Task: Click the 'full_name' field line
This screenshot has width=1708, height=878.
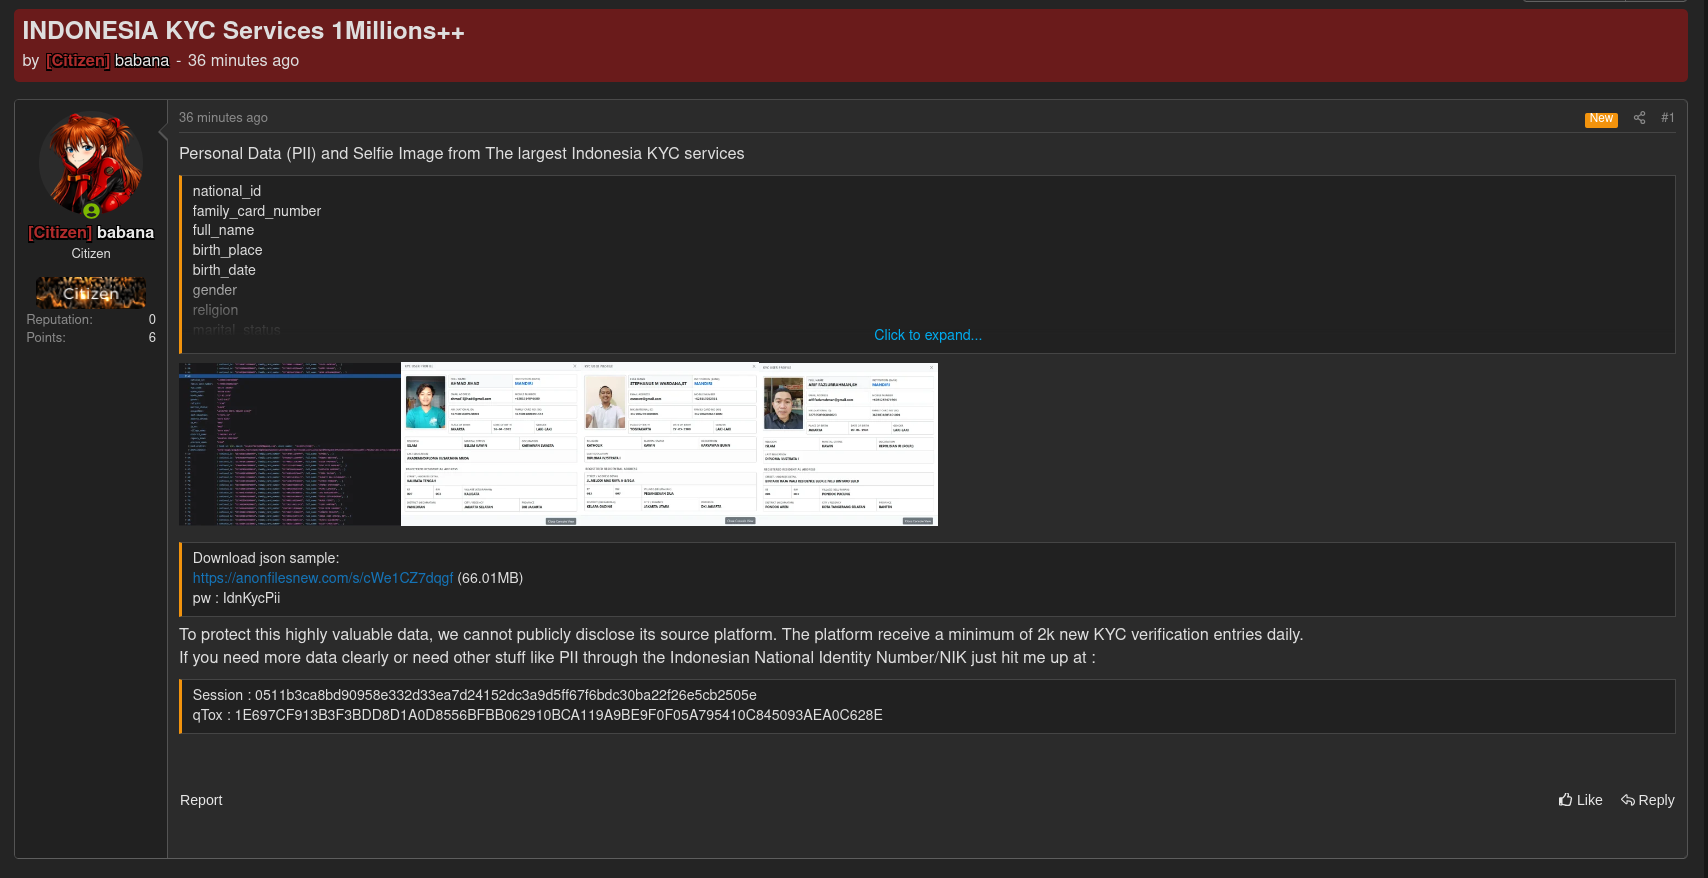Action: [223, 230]
